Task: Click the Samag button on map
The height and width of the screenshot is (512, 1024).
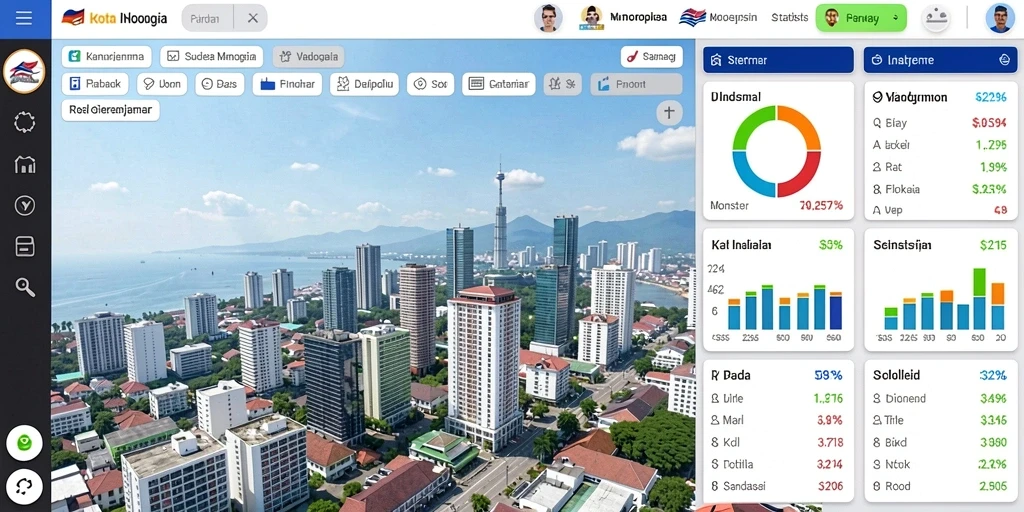Action: 651,57
